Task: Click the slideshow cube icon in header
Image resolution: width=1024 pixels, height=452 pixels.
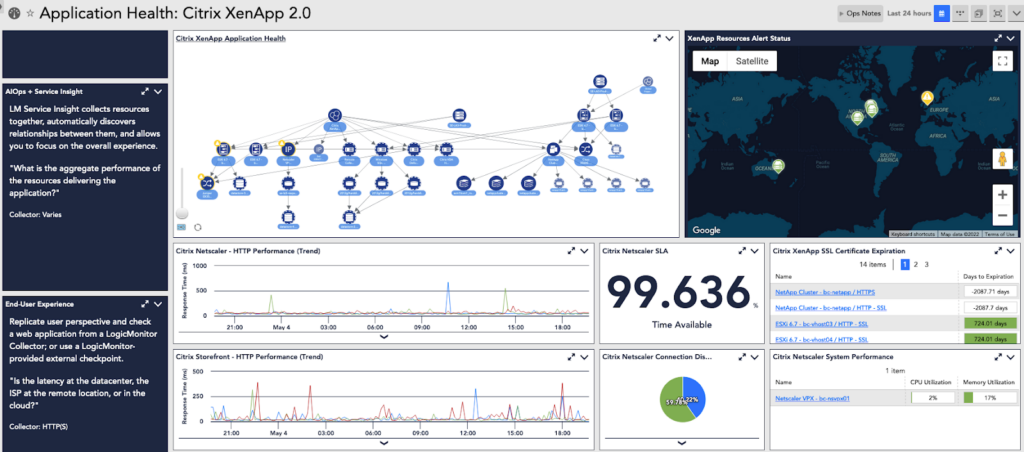Action: coord(978,13)
